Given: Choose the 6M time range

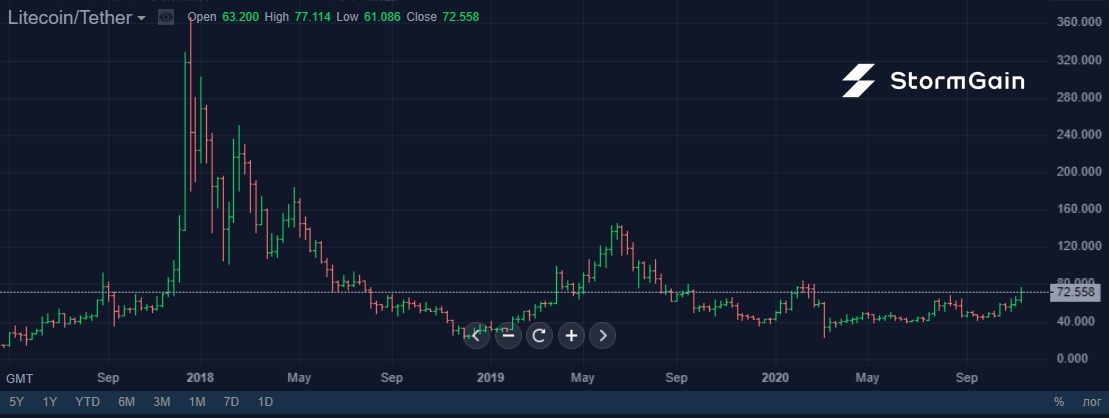Looking at the screenshot, I should [x=127, y=402].
